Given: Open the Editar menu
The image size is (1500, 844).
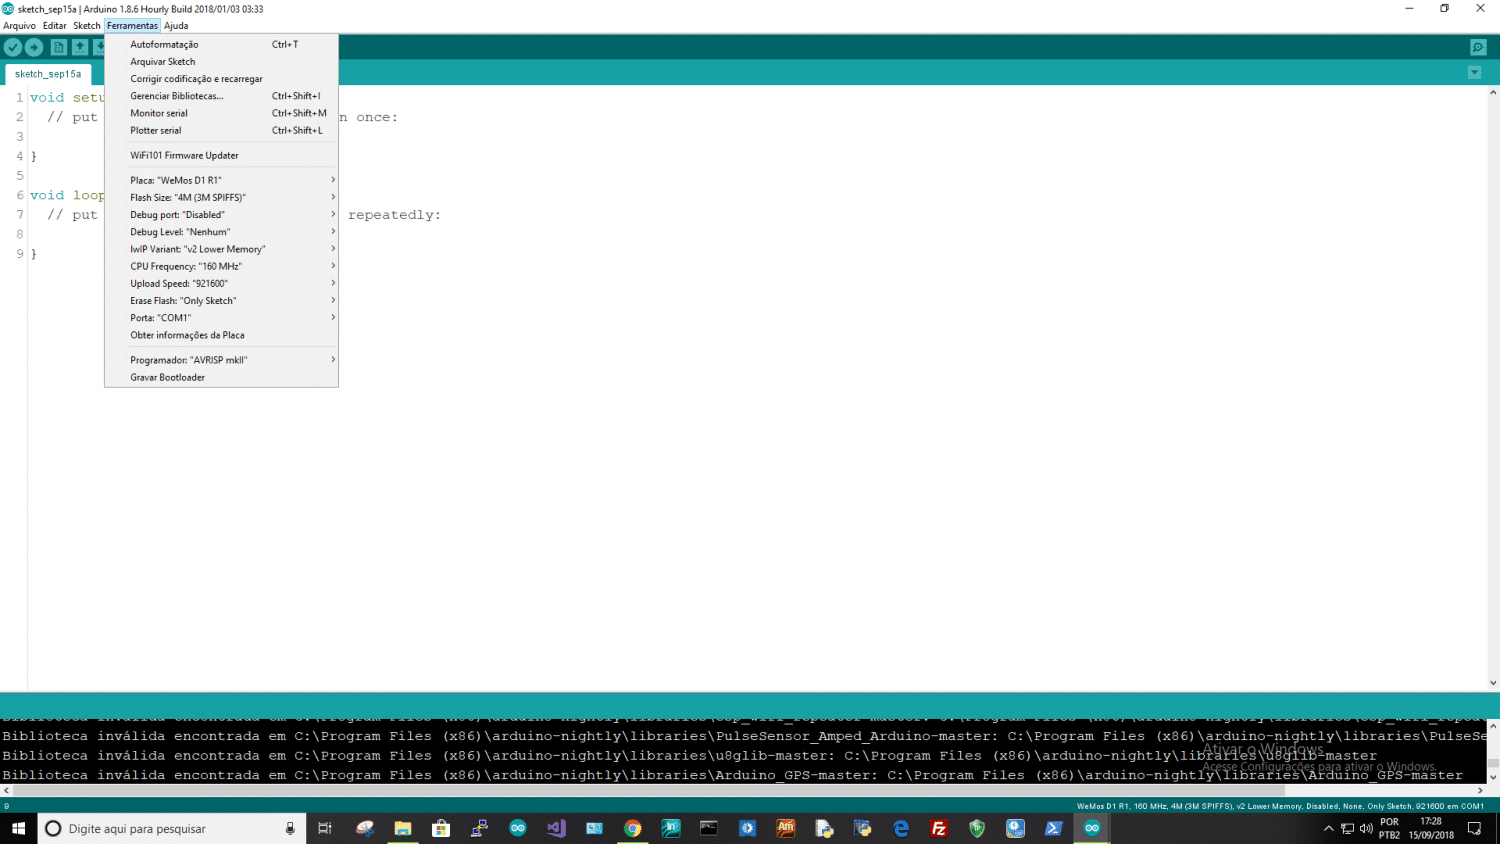Looking at the screenshot, I should pos(55,26).
